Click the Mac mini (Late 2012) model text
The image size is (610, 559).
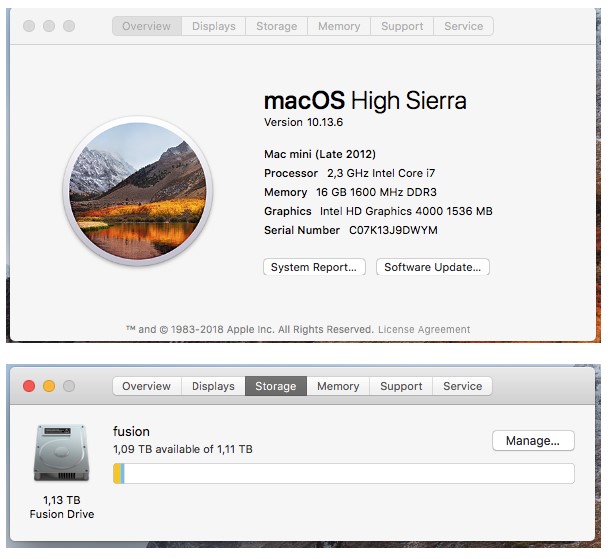pos(320,154)
